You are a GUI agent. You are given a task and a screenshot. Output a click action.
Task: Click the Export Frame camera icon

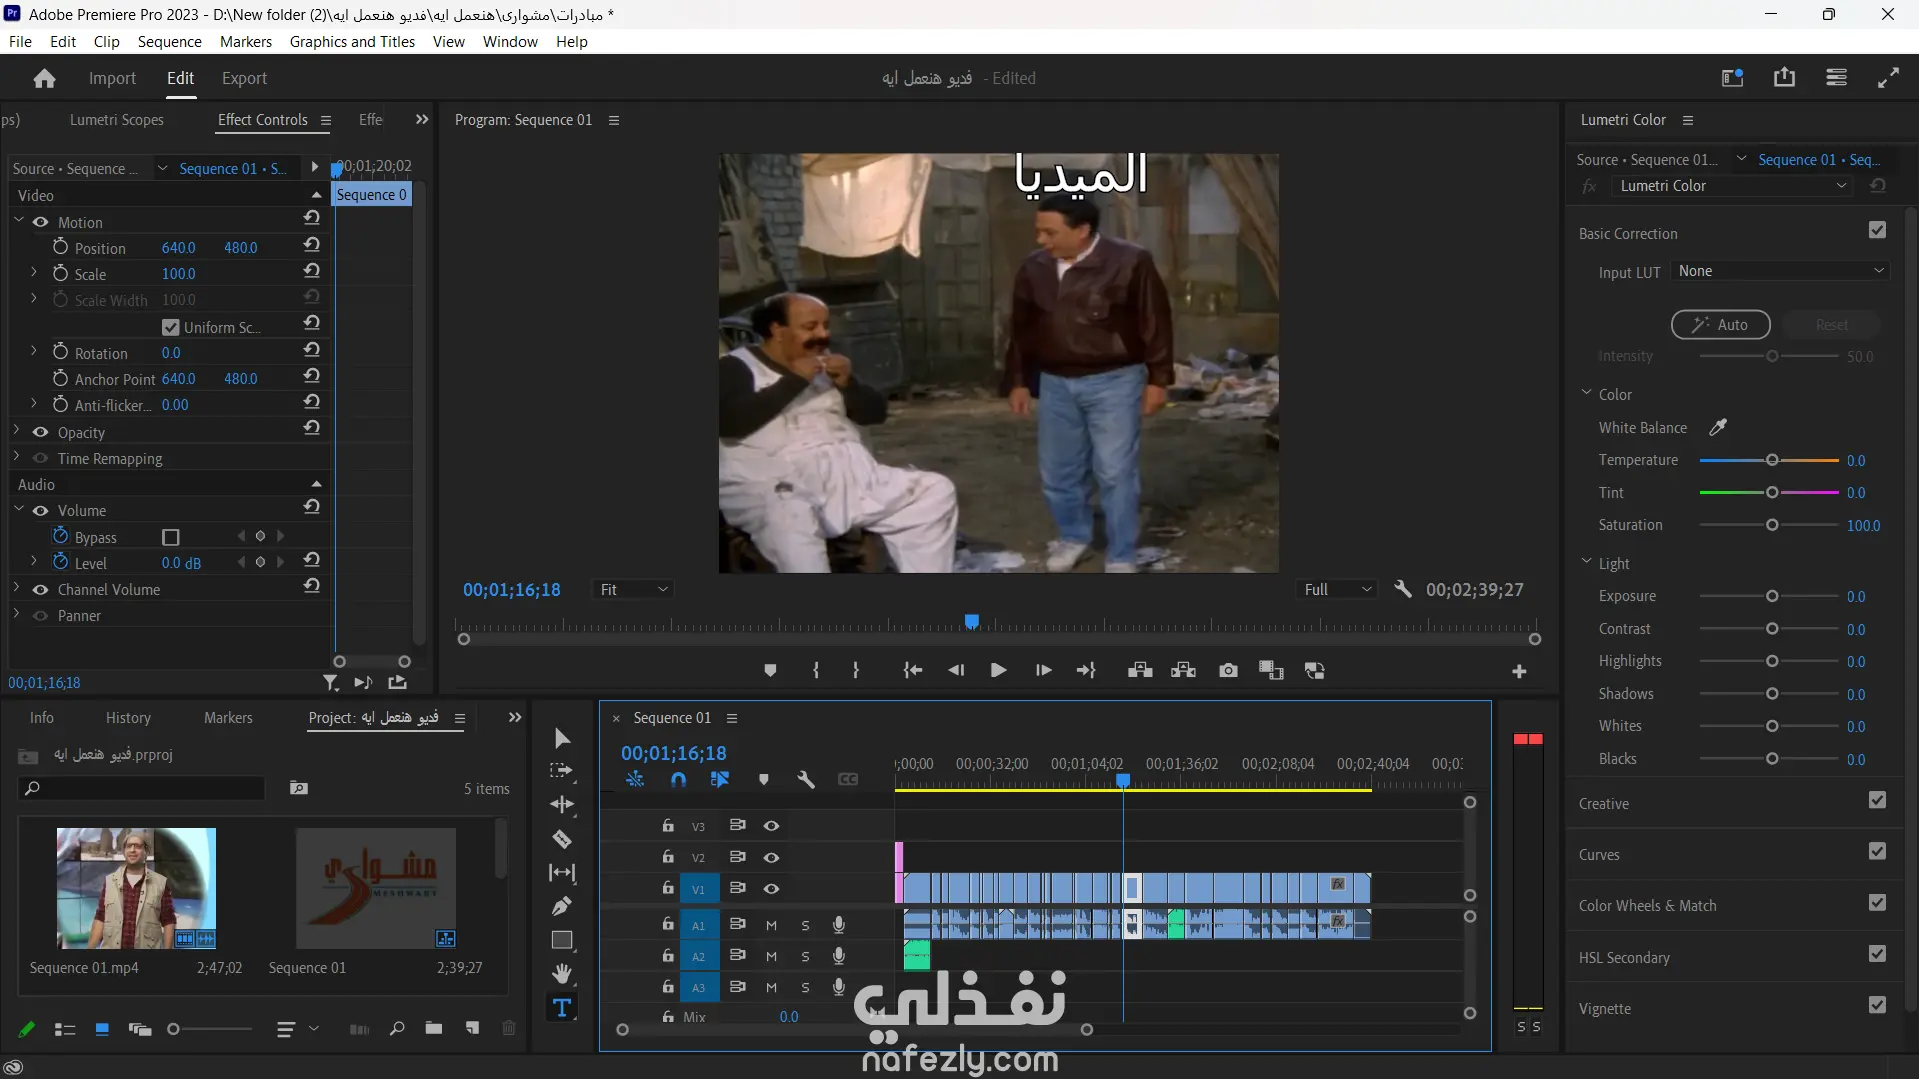(1228, 671)
